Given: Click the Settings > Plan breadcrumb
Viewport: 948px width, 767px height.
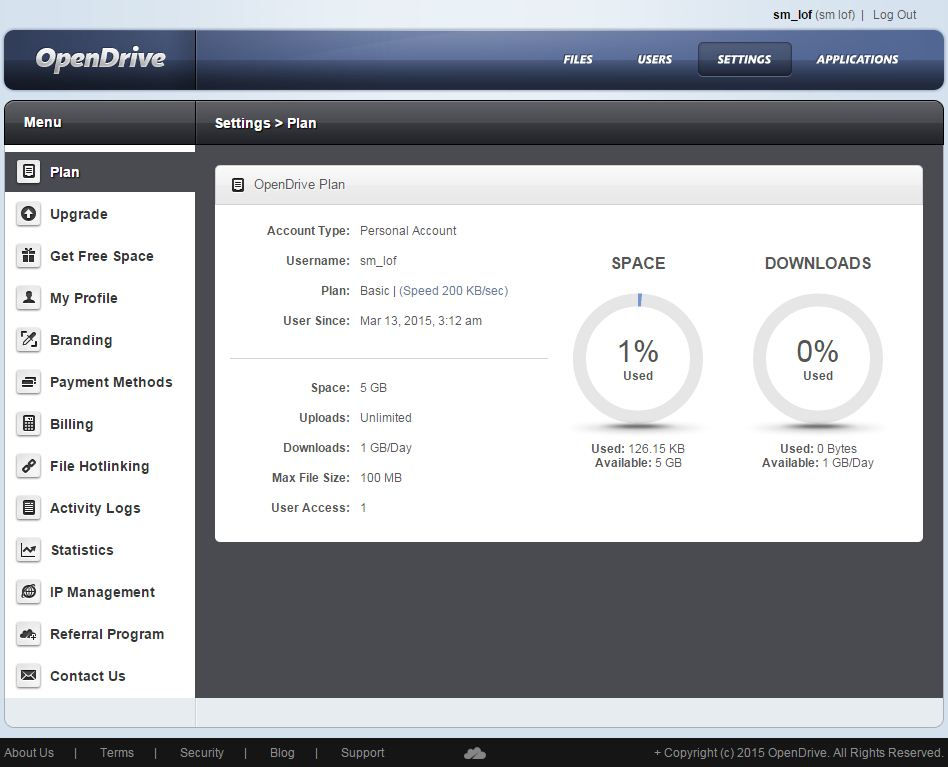Looking at the screenshot, I should pyautogui.click(x=265, y=123).
